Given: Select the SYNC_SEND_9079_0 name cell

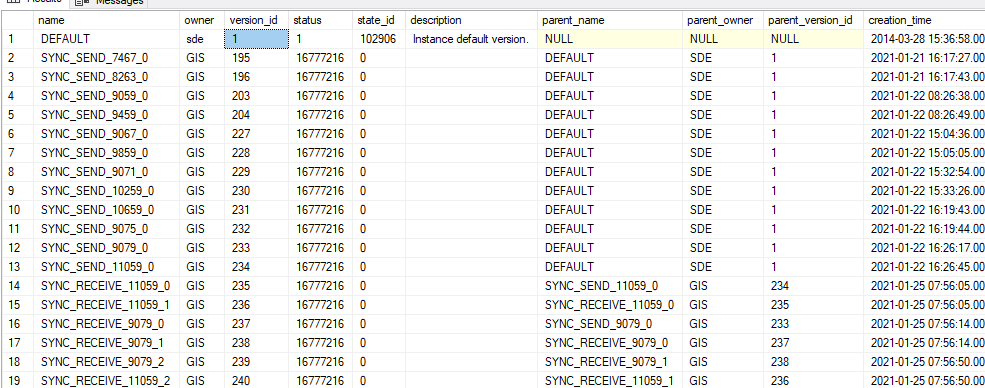Looking at the screenshot, I should pos(106,247).
